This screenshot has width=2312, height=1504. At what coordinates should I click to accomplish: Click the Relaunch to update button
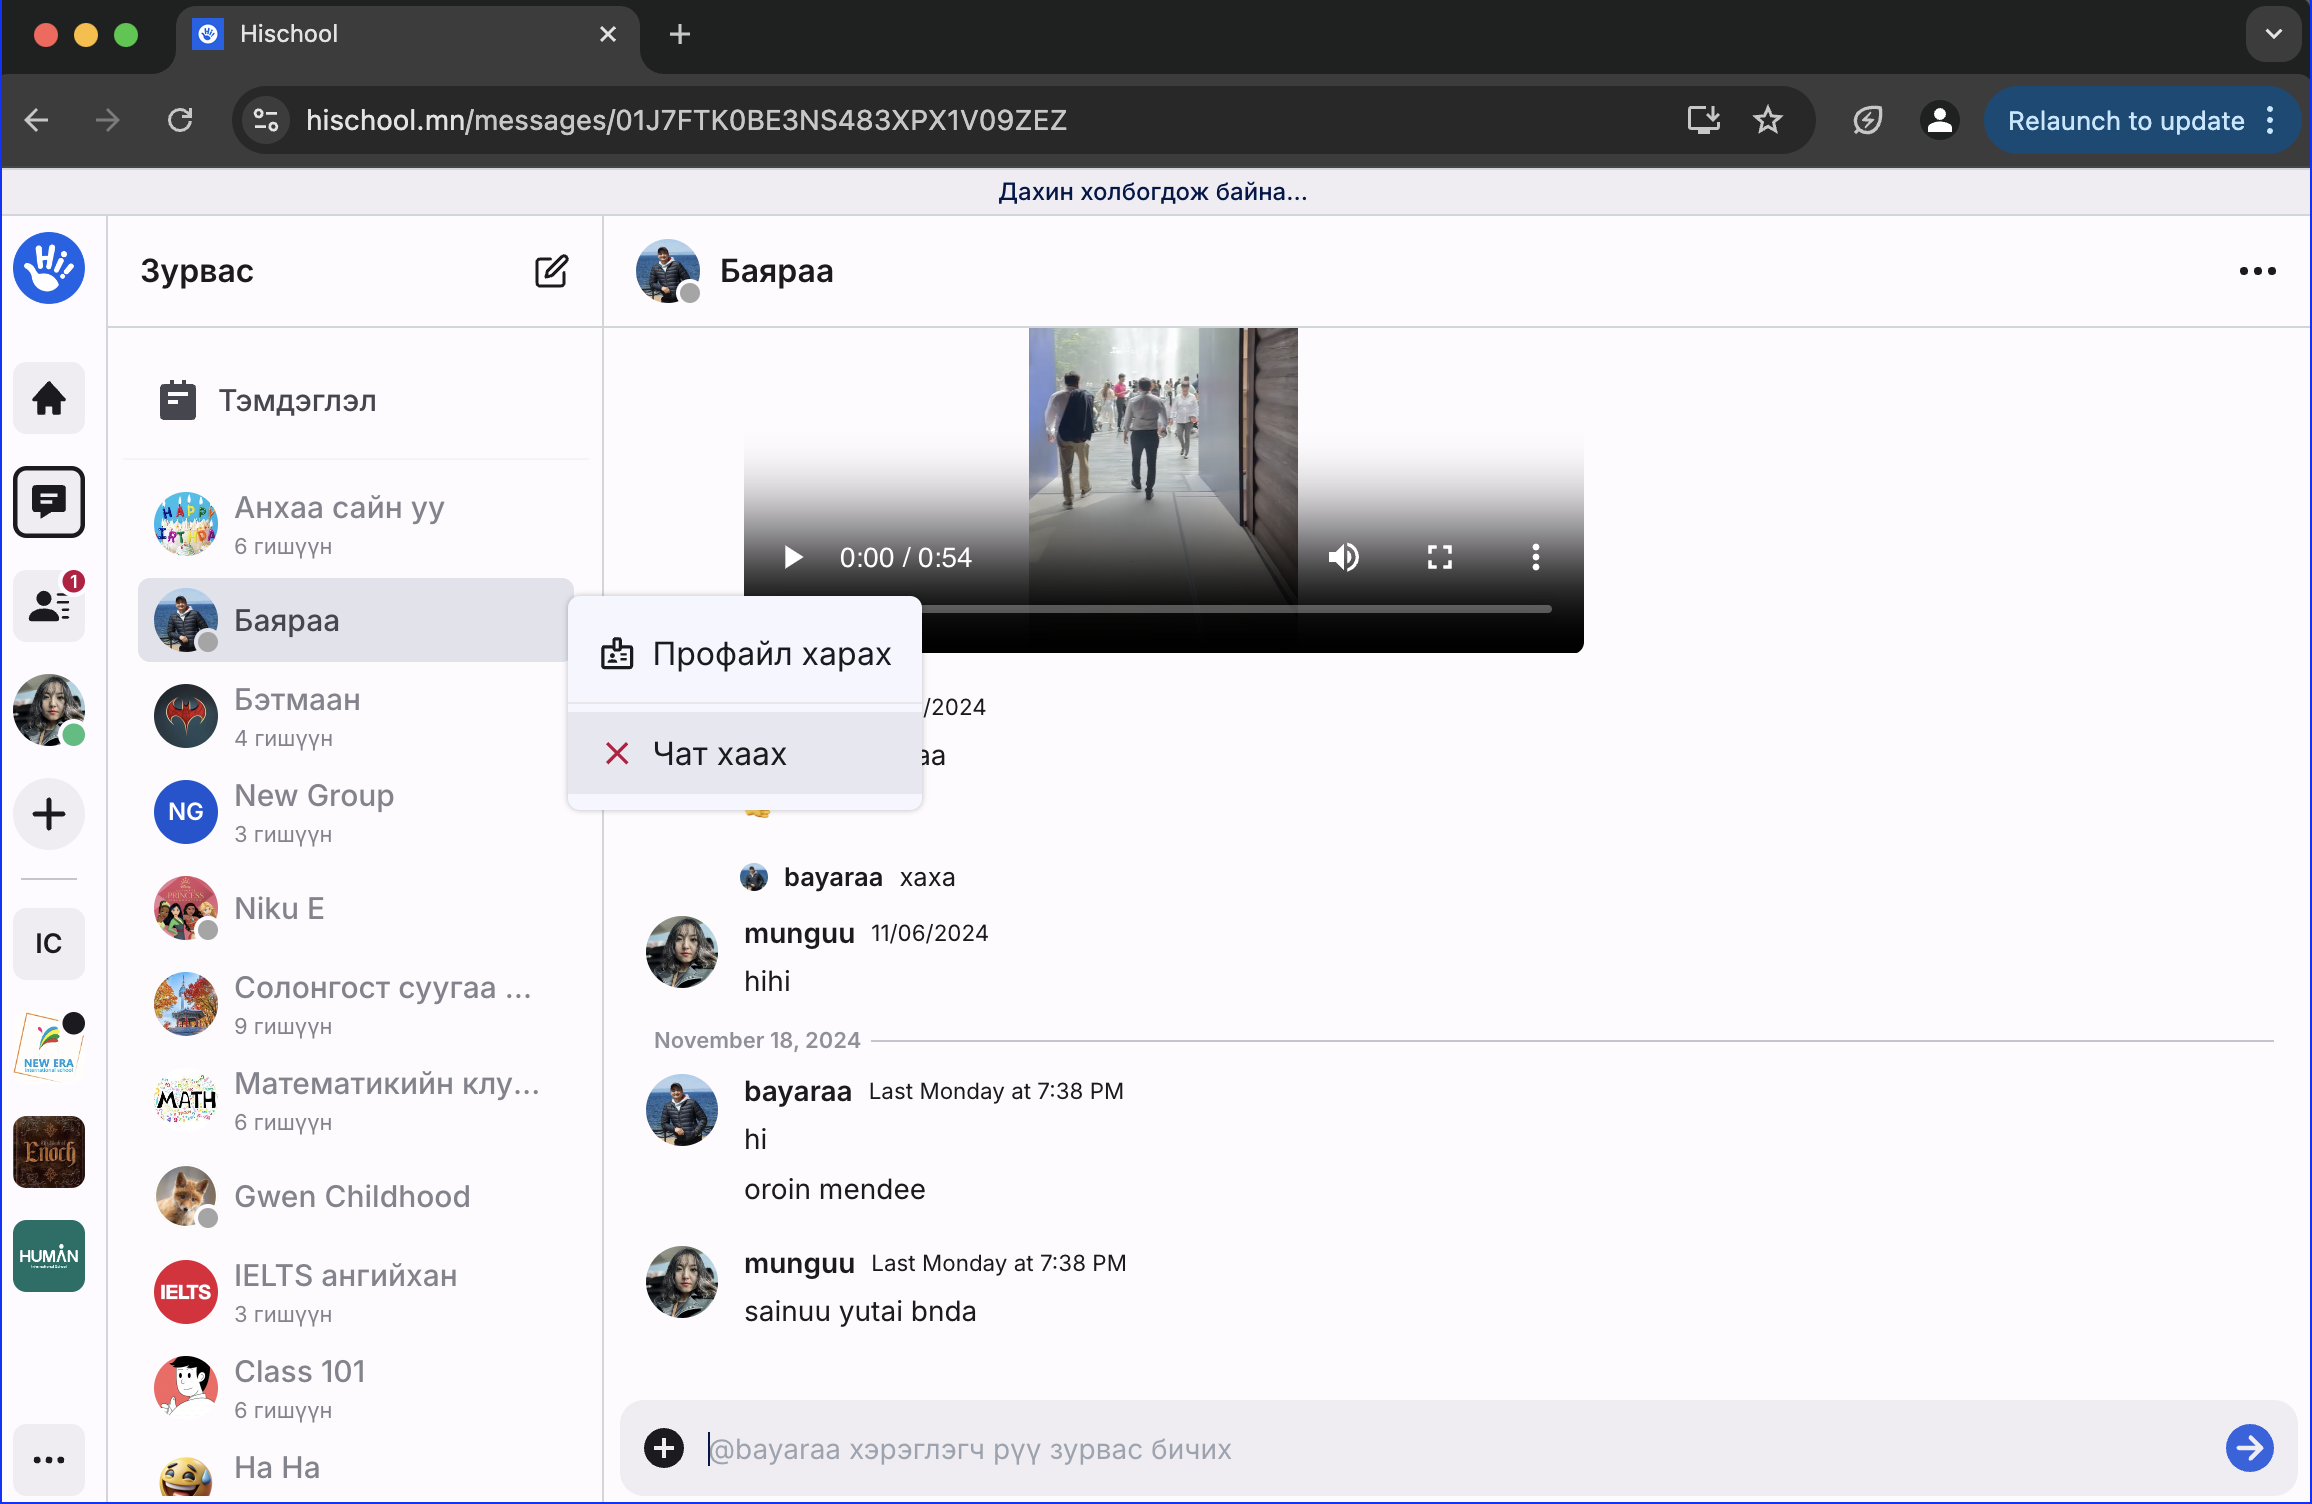coord(2125,121)
